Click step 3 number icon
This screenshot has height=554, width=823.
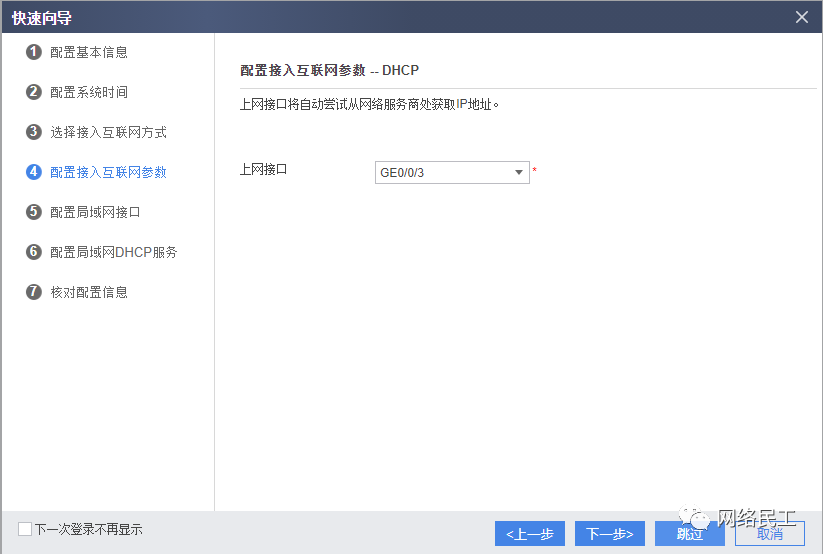pyautogui.click(x=34, y=132)
